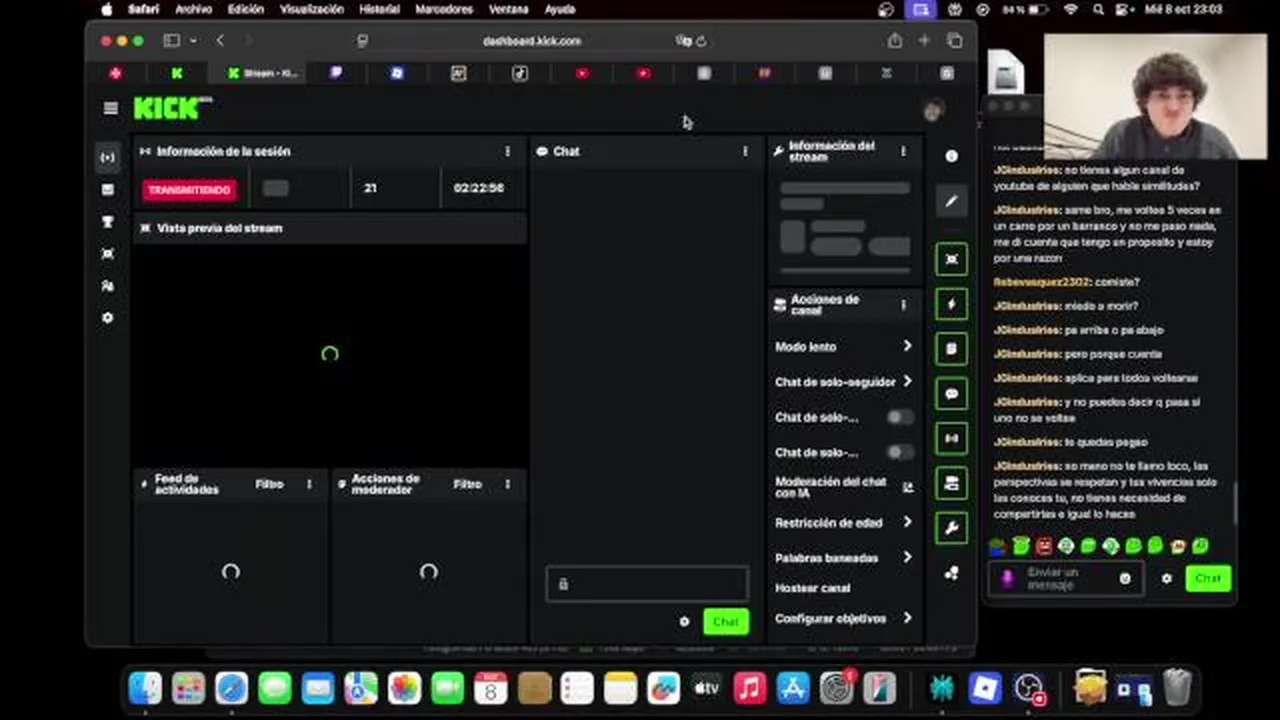This screenshot has height=720, width=1280.
Task: Click the Safari share icon
Action: (895, 41)
